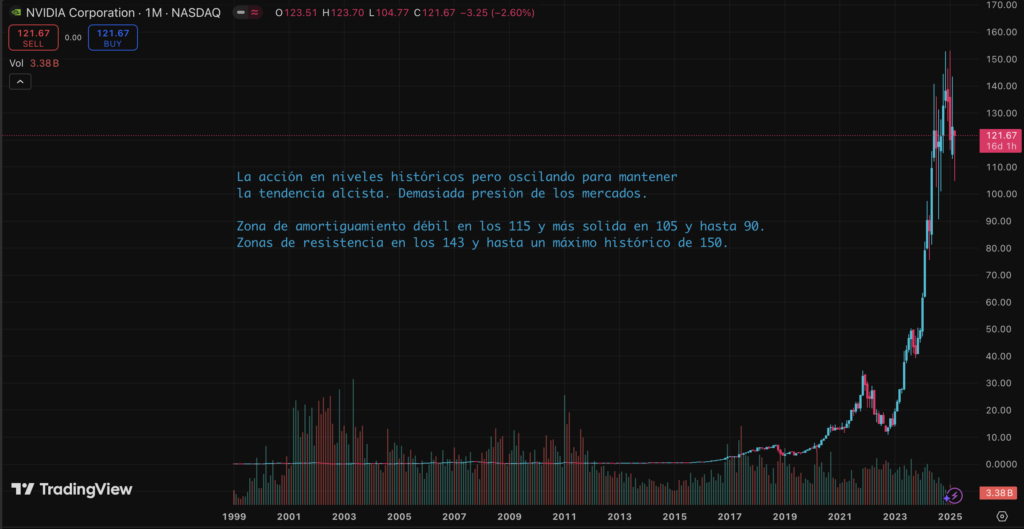Open chart settings via hexagon gear icon
This screenshot has width=1024, height=529.
1002,515
